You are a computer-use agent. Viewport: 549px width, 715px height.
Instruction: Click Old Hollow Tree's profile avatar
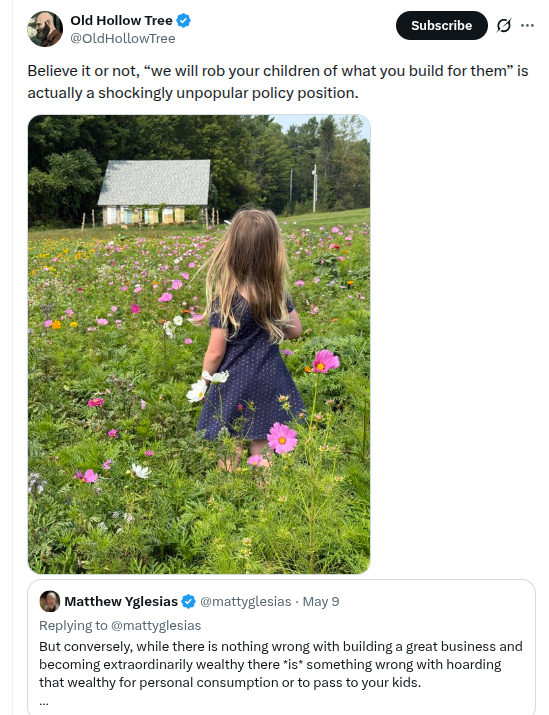coord(45,29)
